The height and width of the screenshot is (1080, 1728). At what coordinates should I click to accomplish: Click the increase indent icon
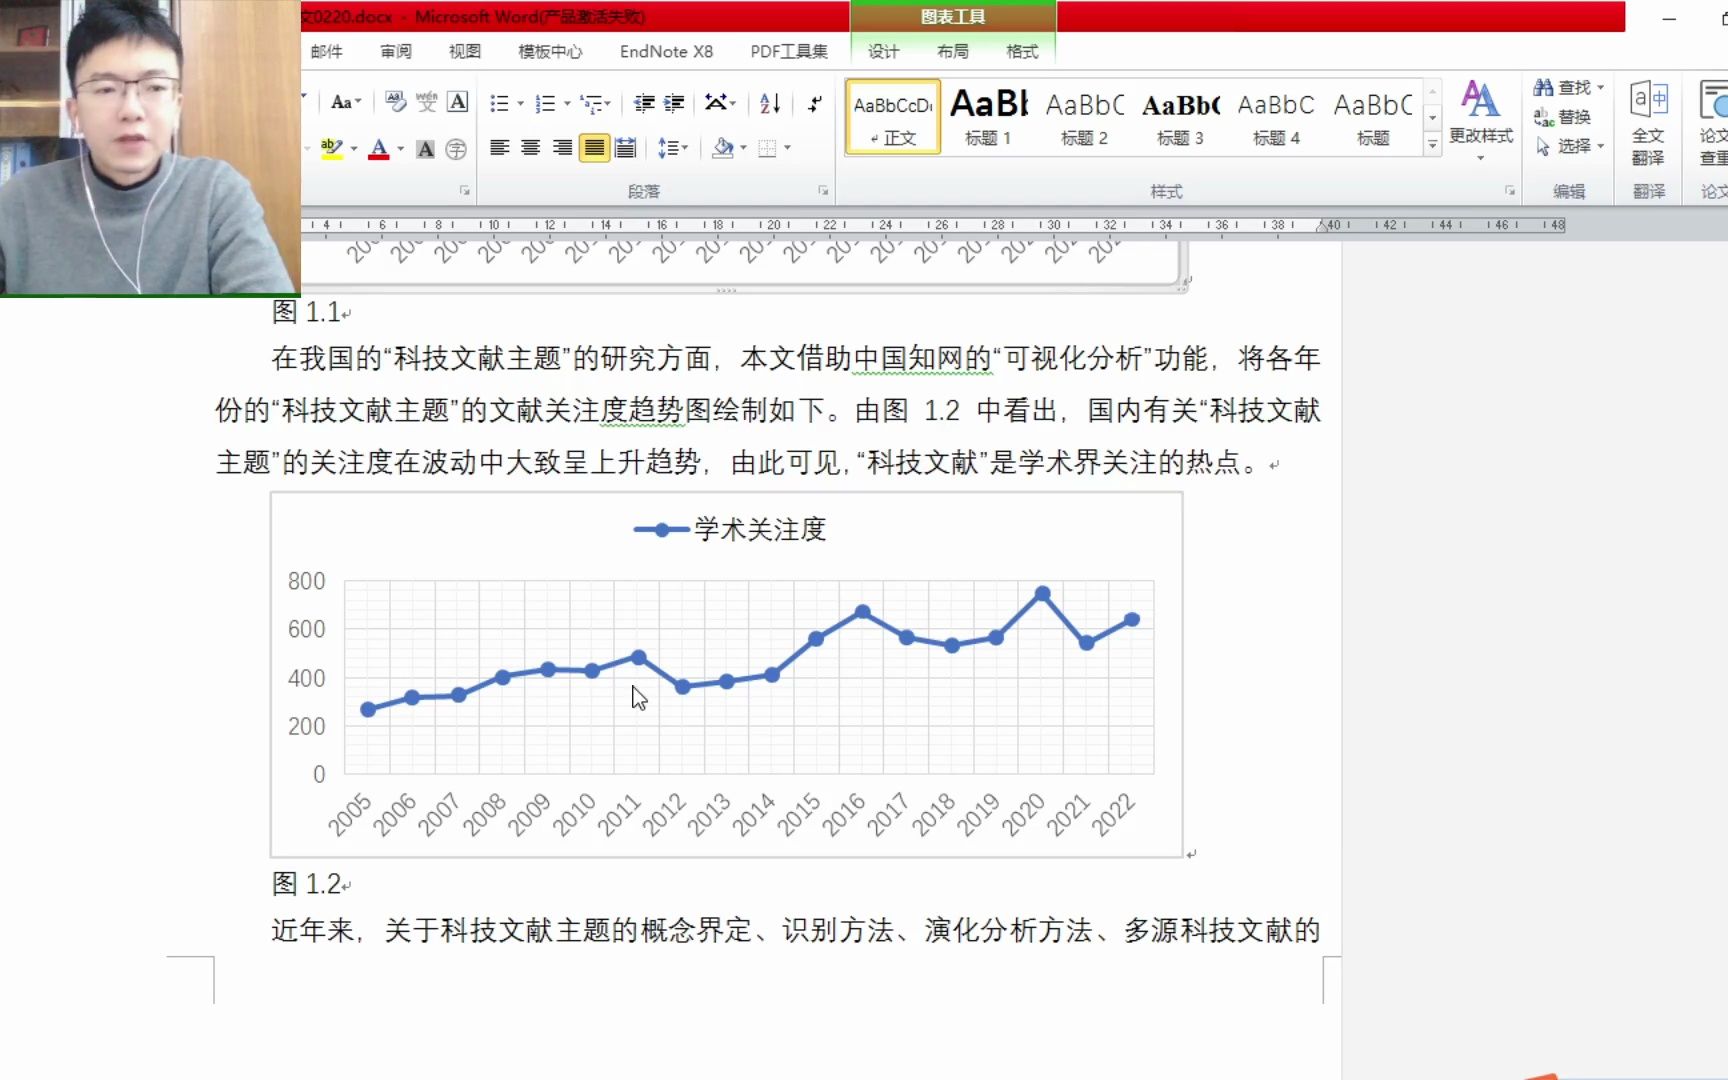[x=675, y=105]
